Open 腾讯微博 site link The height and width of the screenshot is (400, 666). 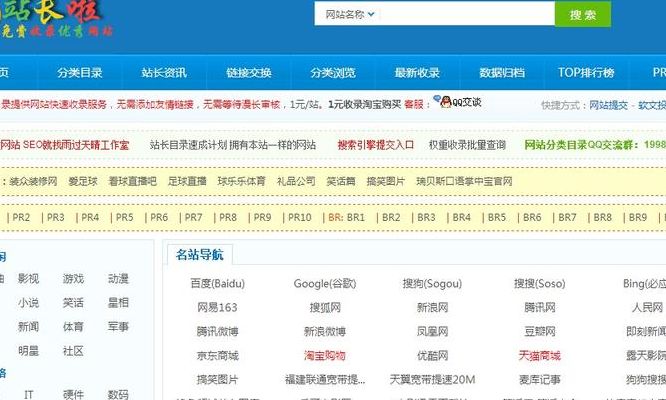point(217,331)
